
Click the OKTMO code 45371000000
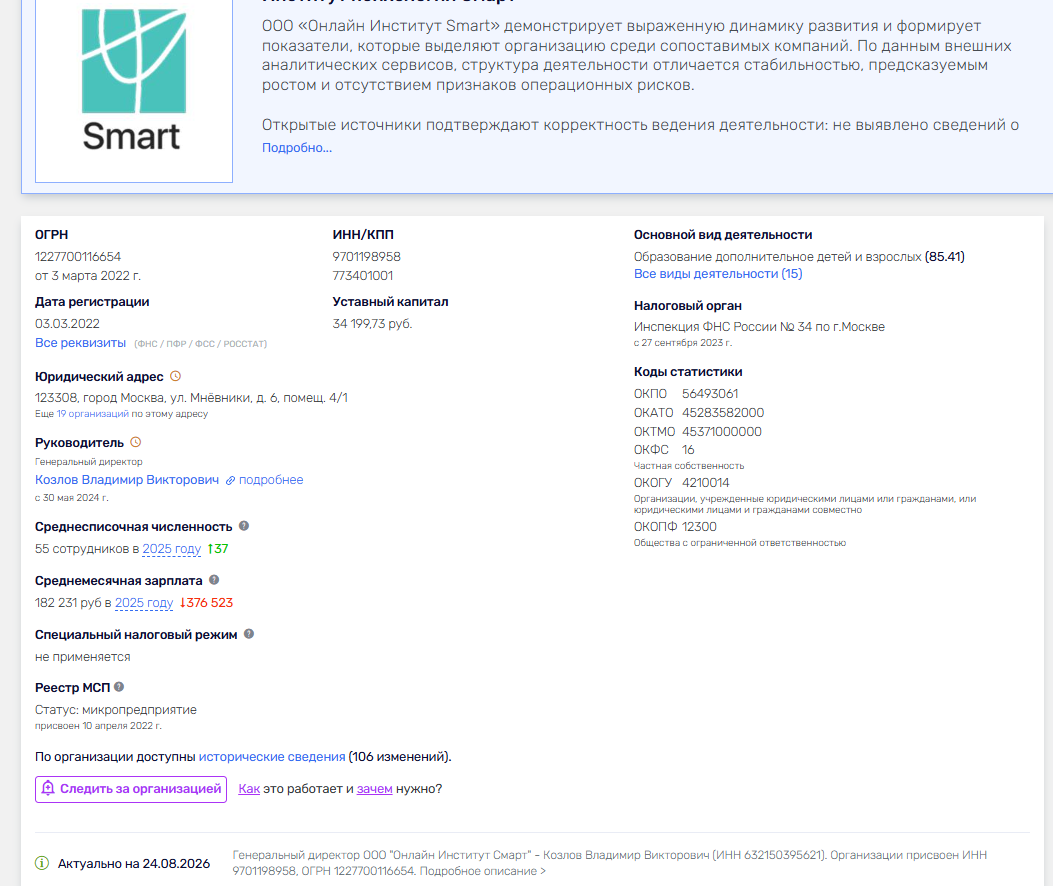pos(722,432)
